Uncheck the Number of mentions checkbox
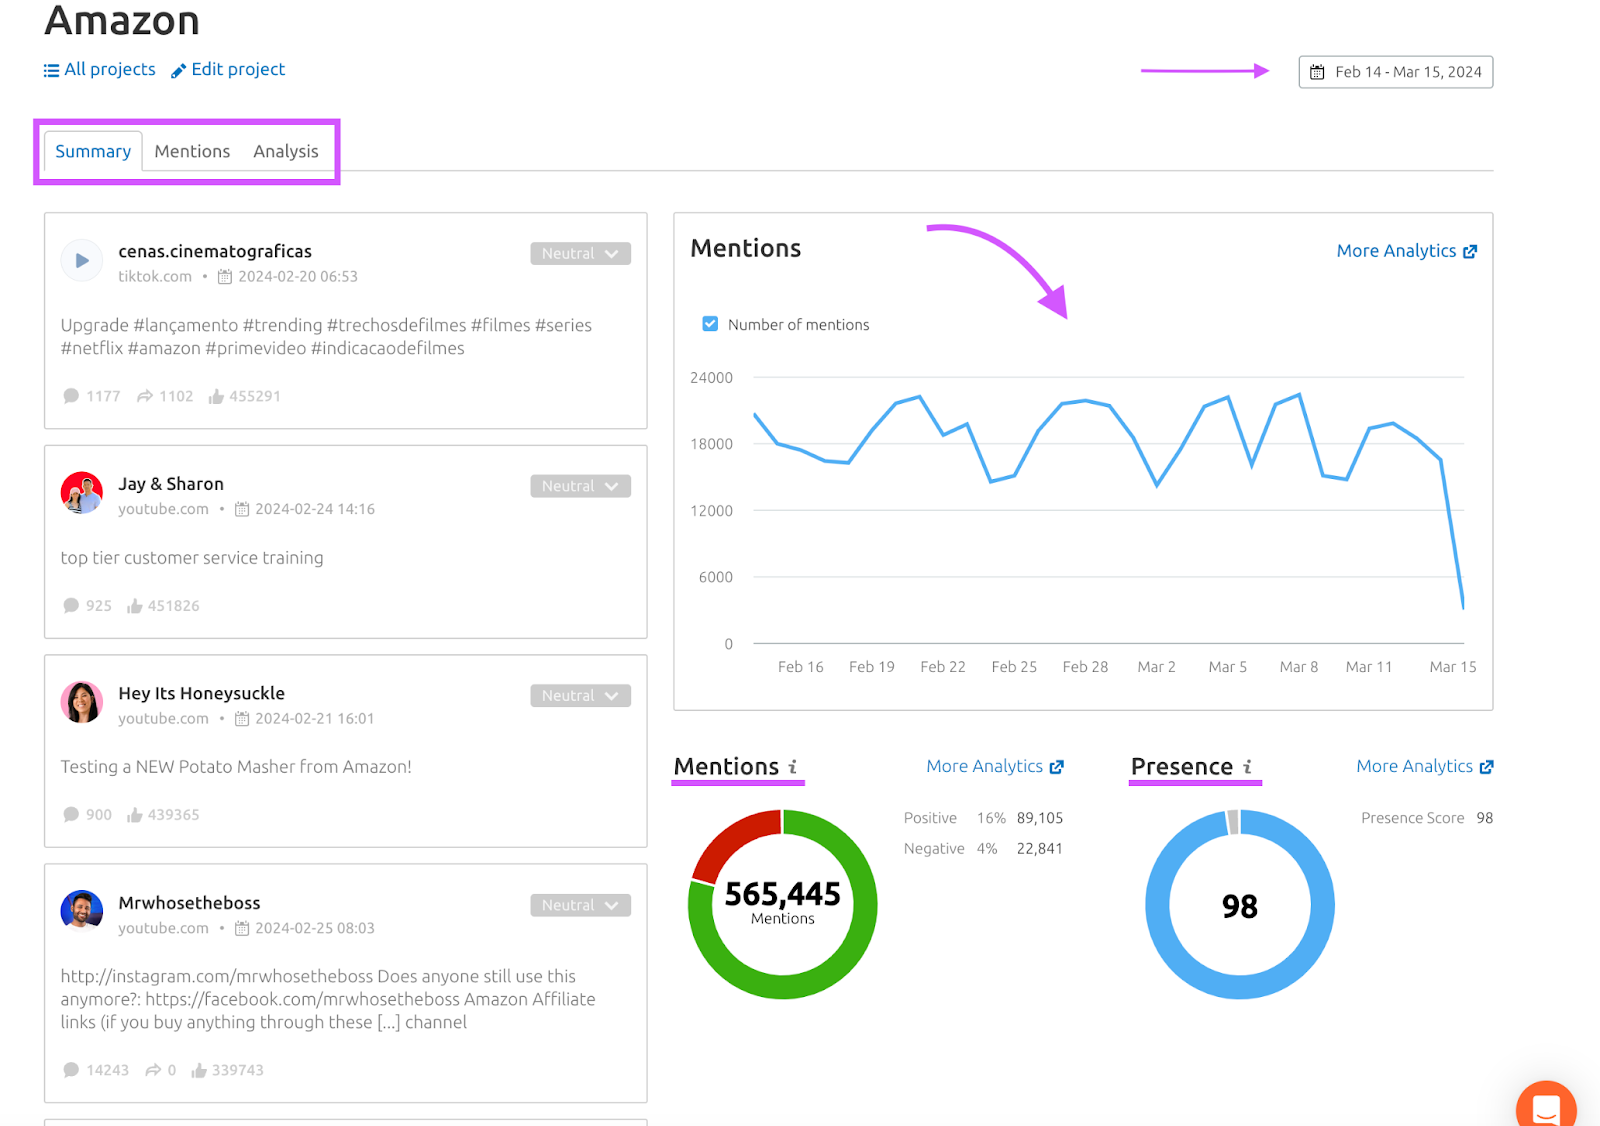Image resolution: width=1600 pixels, height=1126 pixels. (x=710, y=324)
